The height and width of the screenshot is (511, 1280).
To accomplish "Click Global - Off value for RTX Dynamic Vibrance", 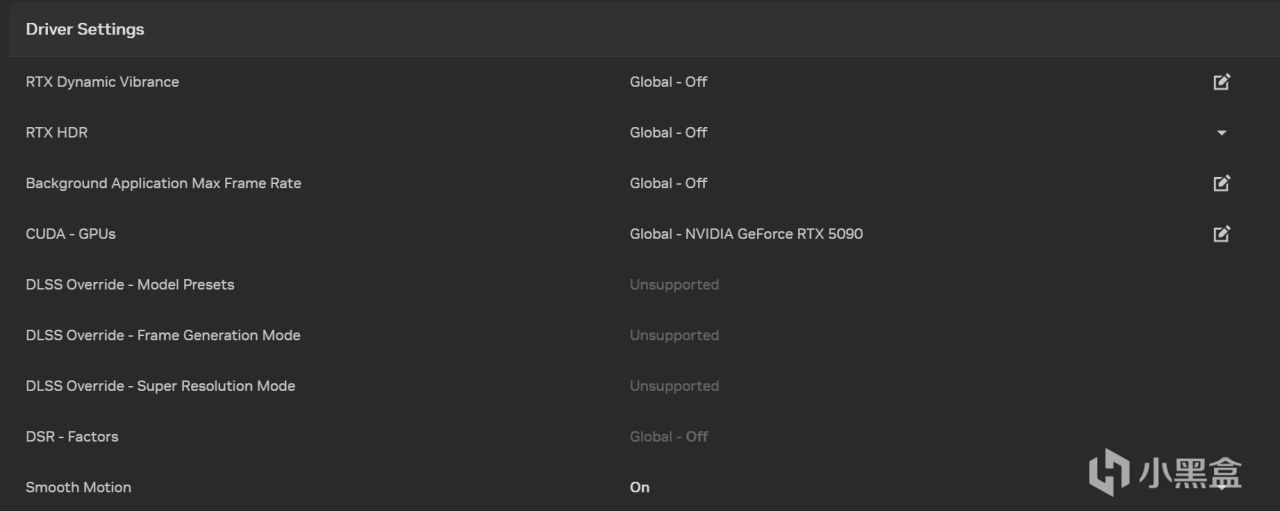I will (668, 82).
